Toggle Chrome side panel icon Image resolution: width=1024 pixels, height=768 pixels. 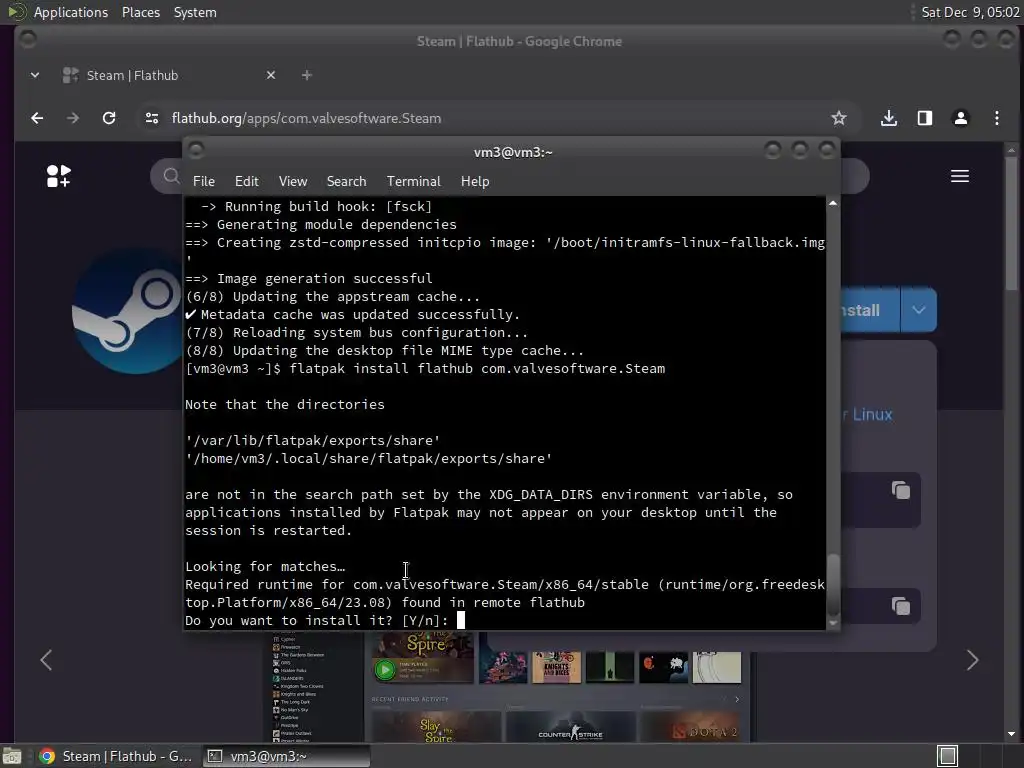point(925,118)
